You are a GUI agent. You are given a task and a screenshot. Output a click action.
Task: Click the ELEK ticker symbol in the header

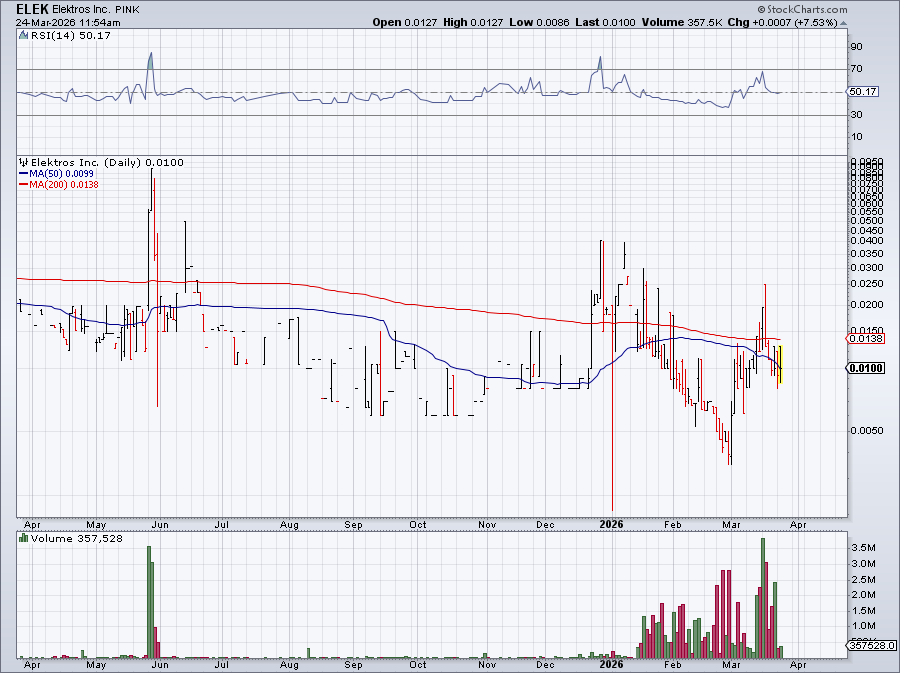(32, 9)
